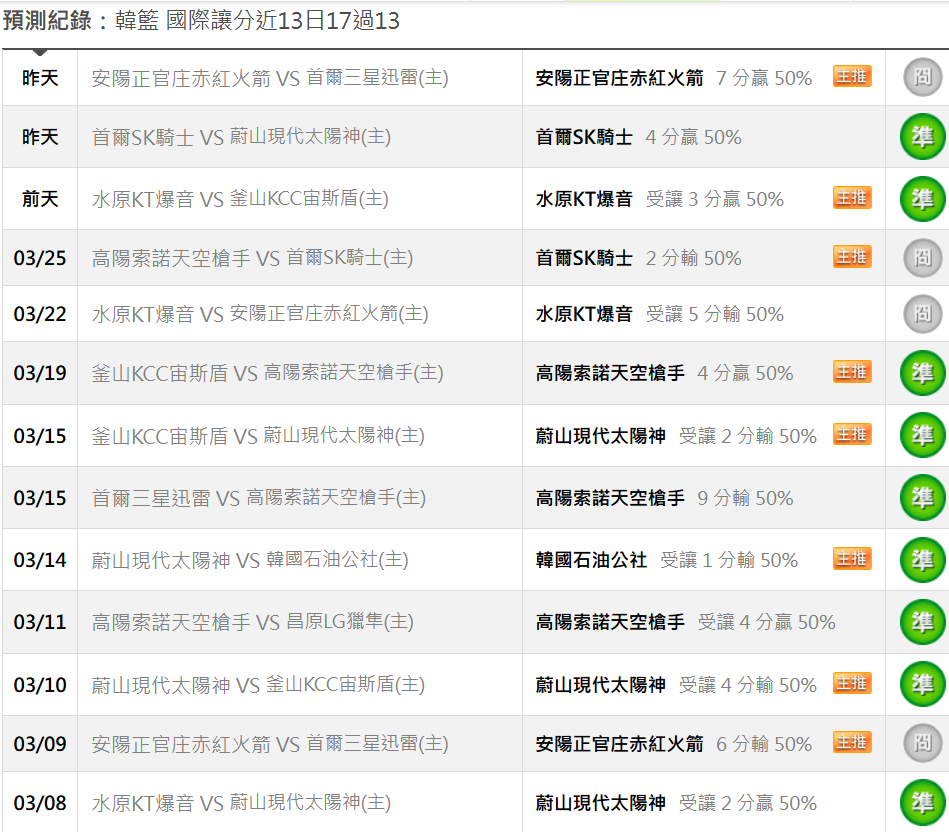
Task: Click 主推 badge in 韓國石油公社 受讓1分輸 row
Action: [852, 558]
